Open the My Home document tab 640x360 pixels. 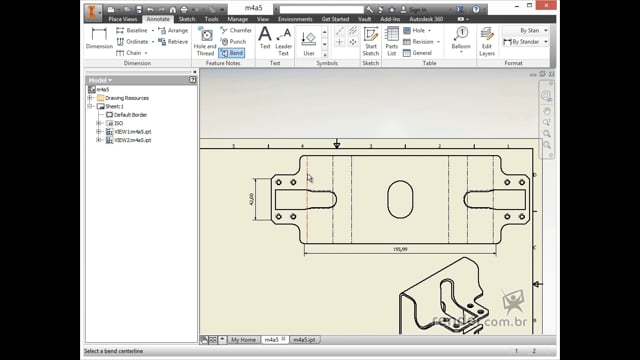pos(243,340)
